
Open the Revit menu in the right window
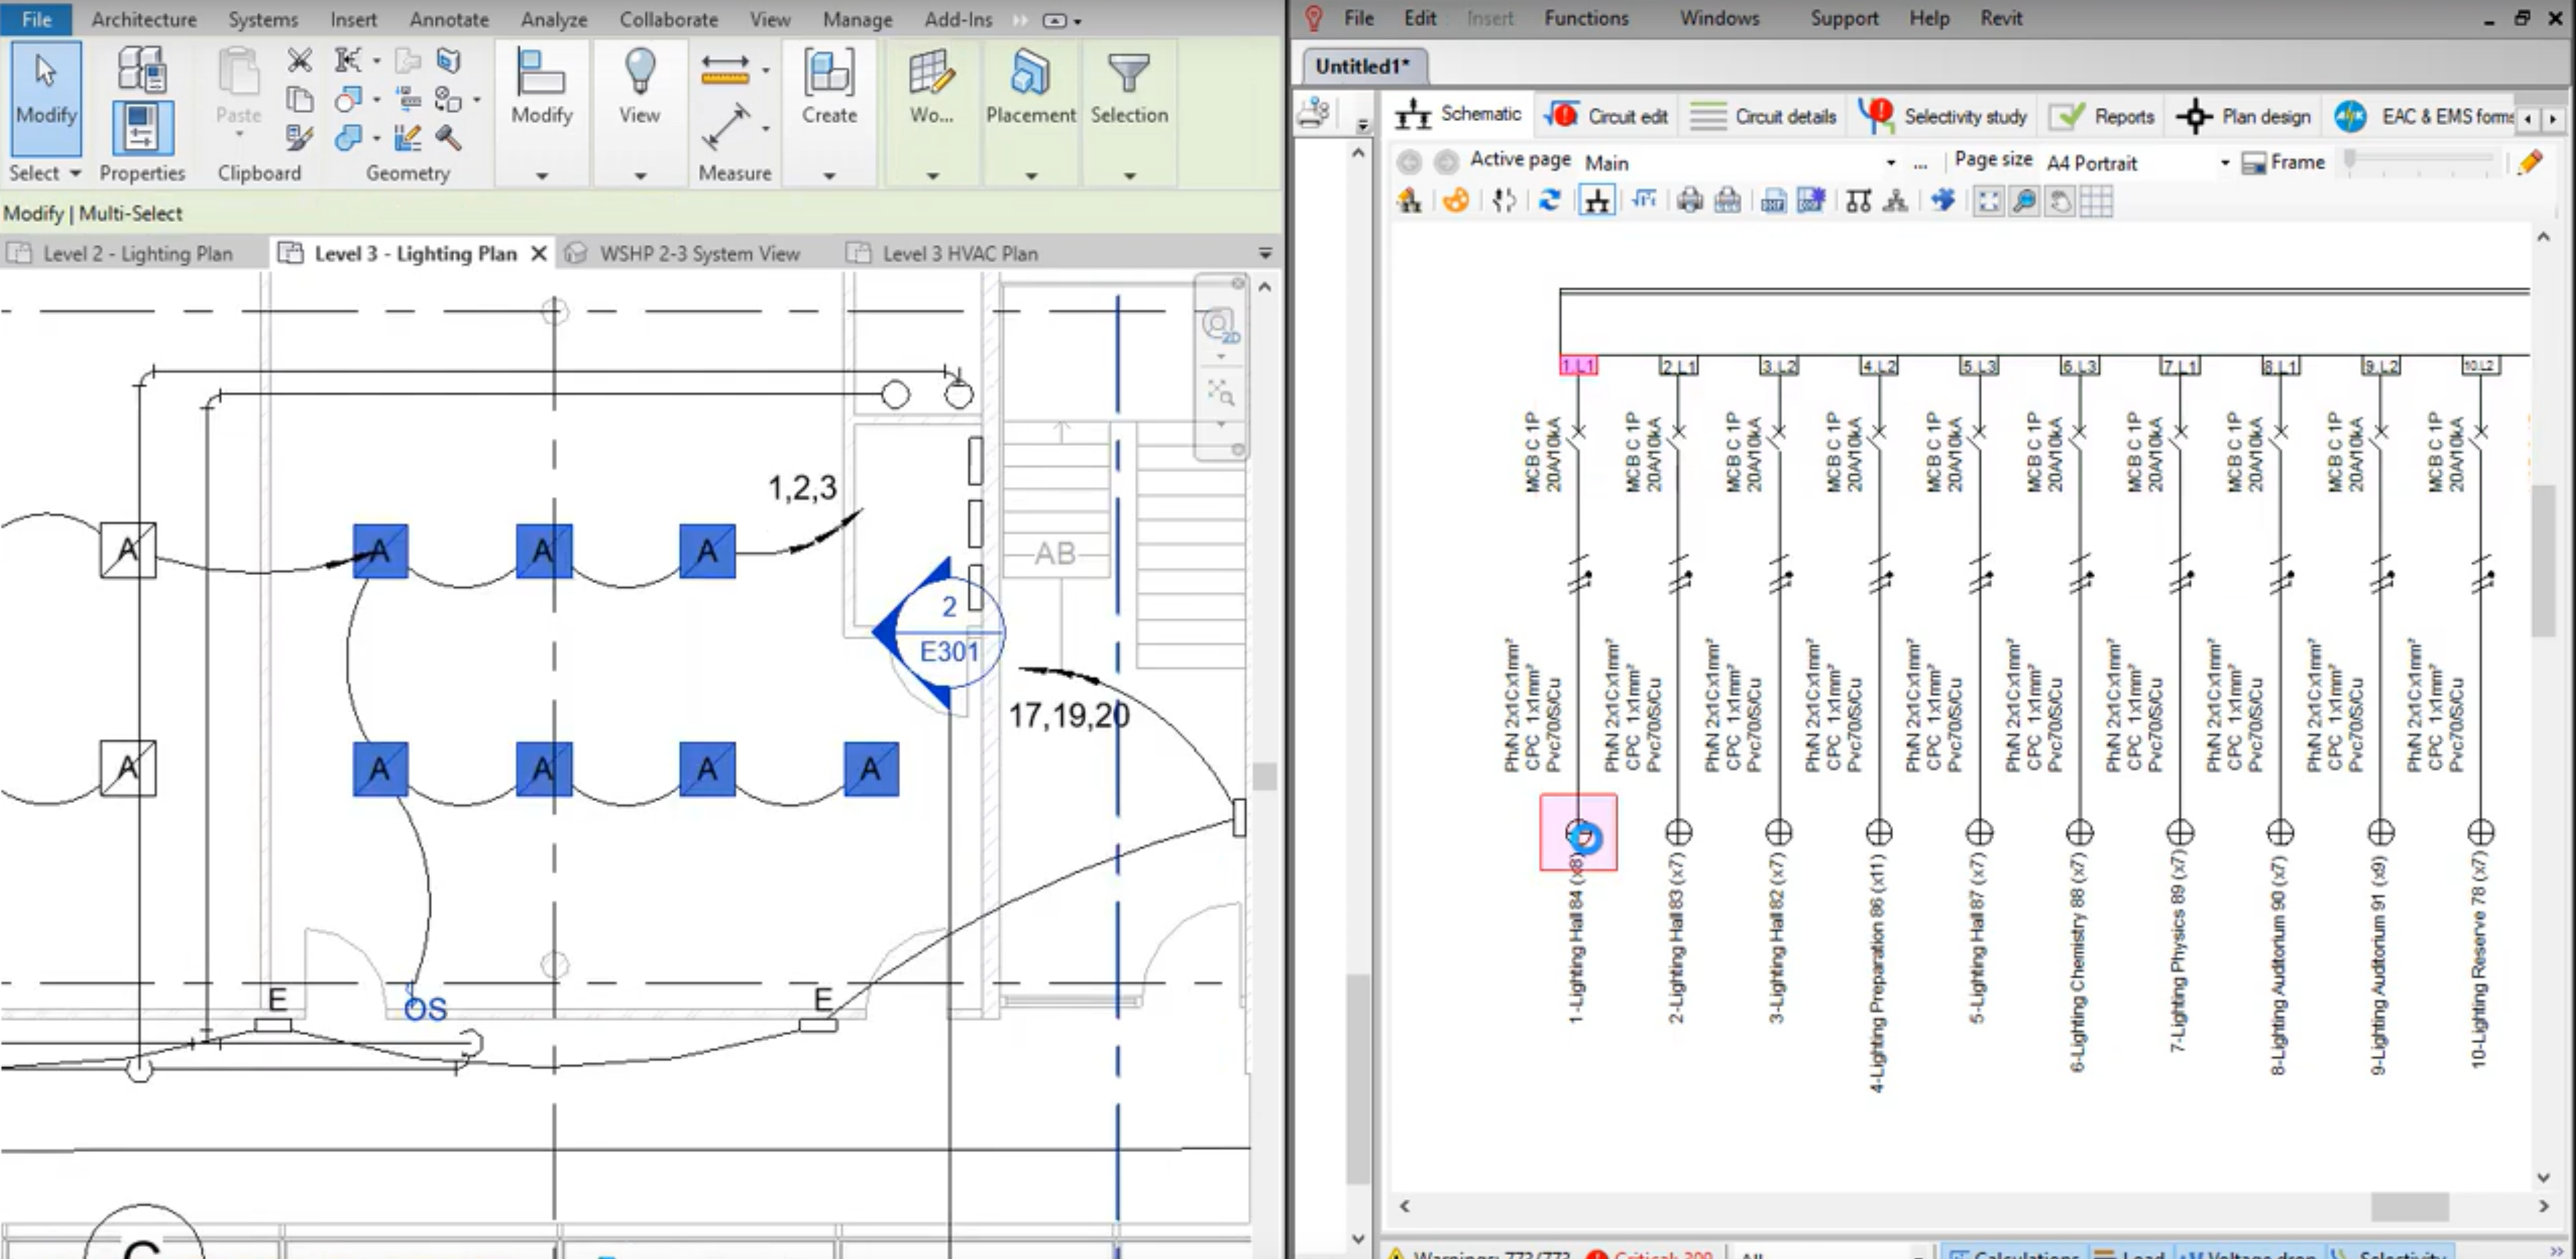[x=2000, y=18]
